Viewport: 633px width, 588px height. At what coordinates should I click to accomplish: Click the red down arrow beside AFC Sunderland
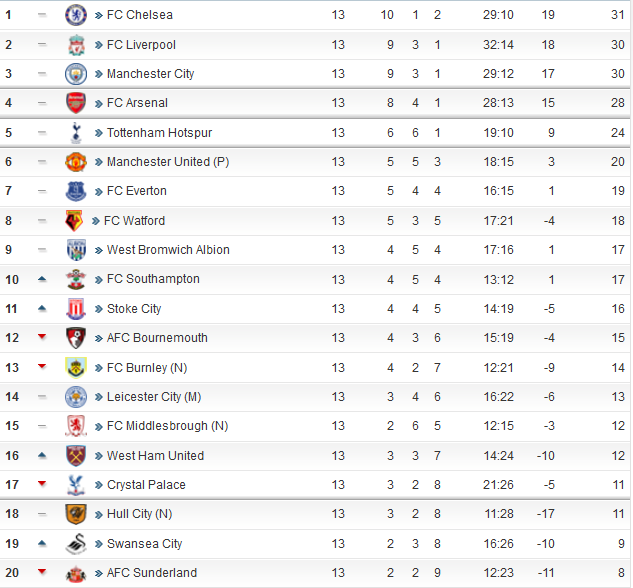pos(42,571)
